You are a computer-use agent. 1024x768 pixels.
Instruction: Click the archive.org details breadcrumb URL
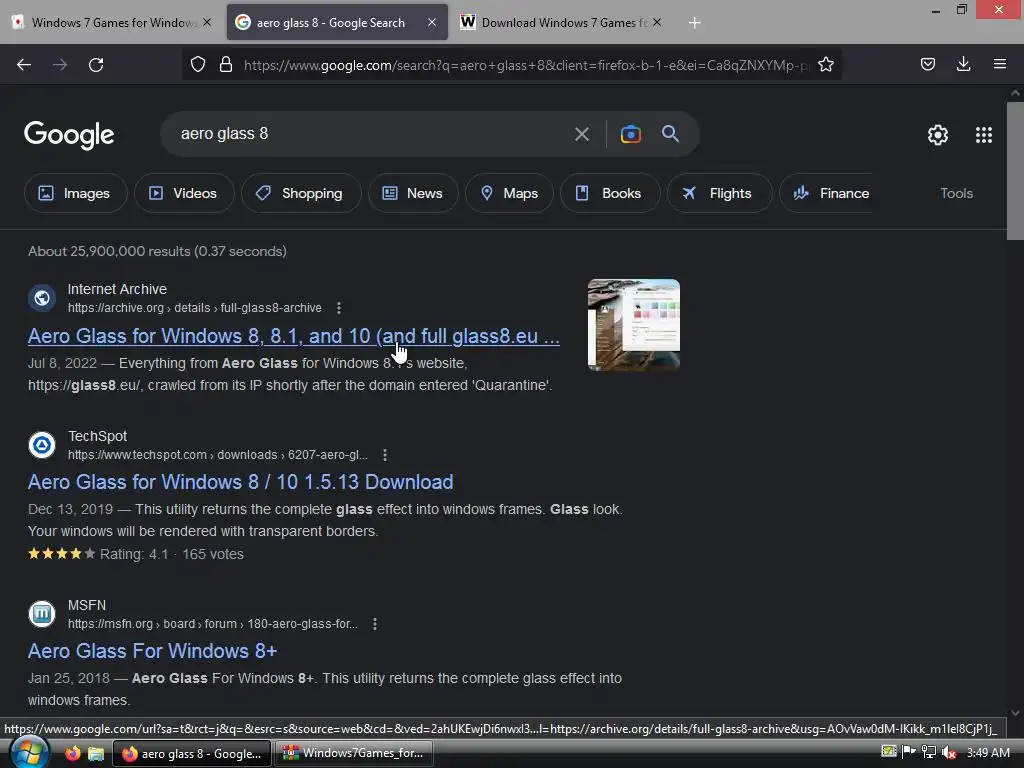(195, 308)
